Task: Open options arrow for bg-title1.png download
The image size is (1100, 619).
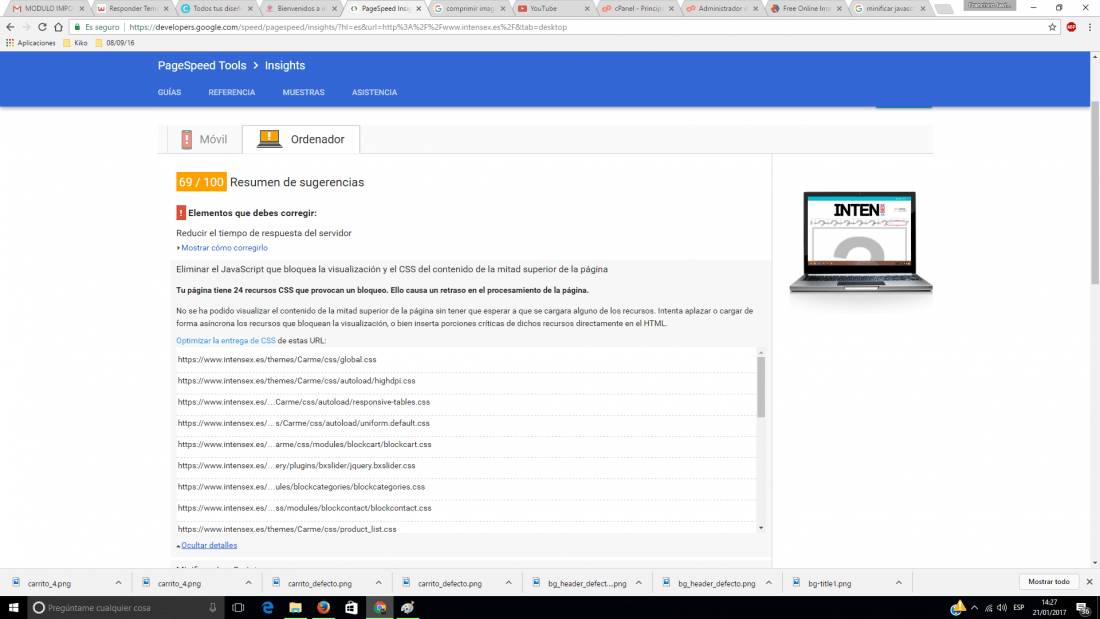Action: (899, 583)
